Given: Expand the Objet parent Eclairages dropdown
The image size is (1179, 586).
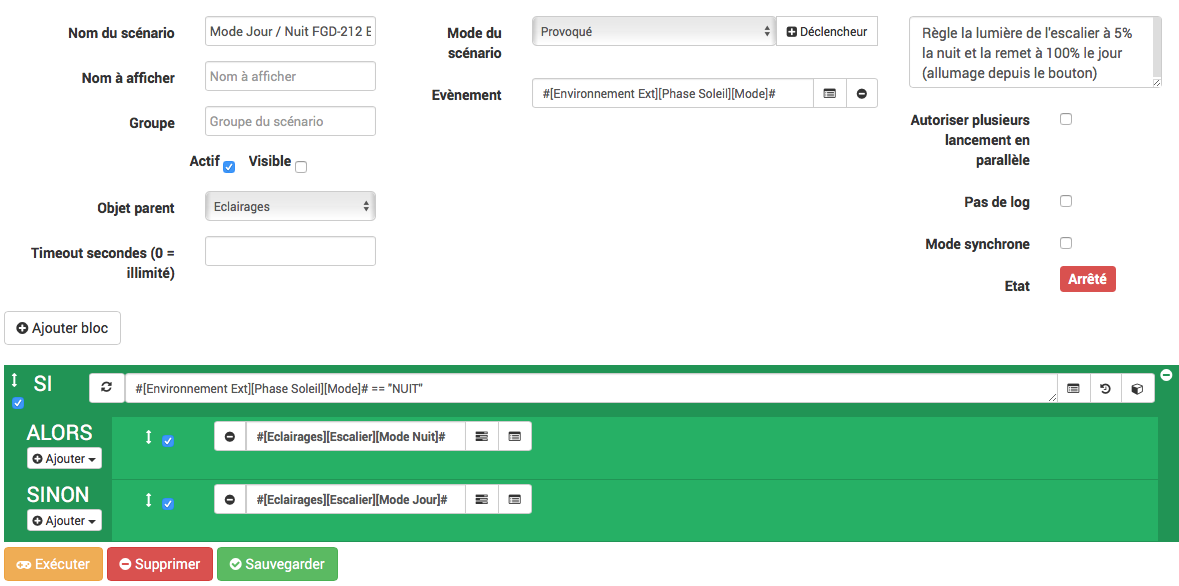Looking at the screenshot, I should point(290,206).
